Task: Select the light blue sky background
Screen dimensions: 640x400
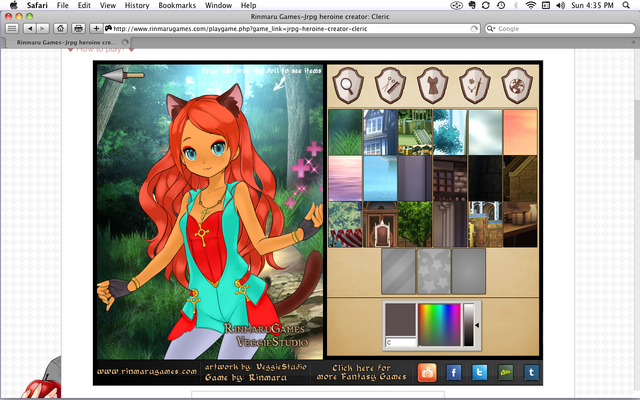Action: [x=380, y=178]
